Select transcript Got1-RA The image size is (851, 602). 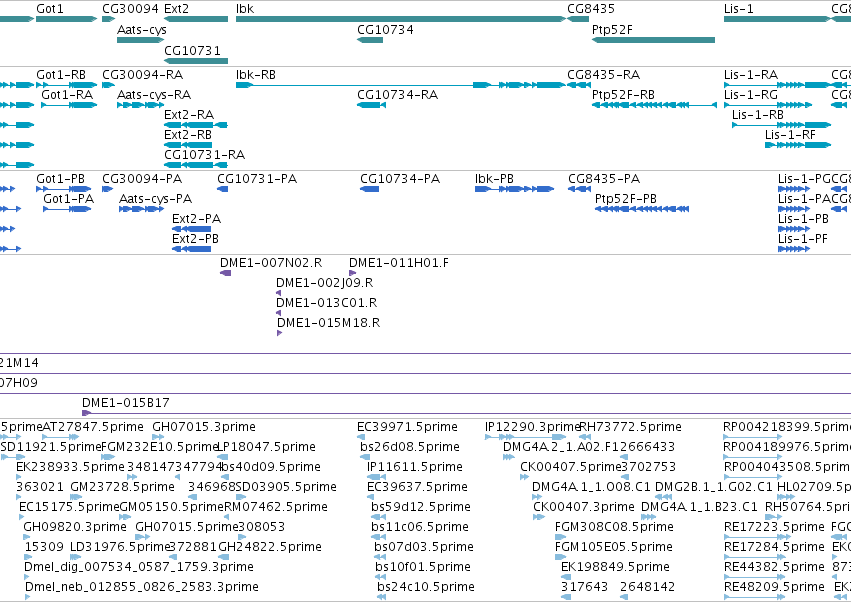coord(69,105)
